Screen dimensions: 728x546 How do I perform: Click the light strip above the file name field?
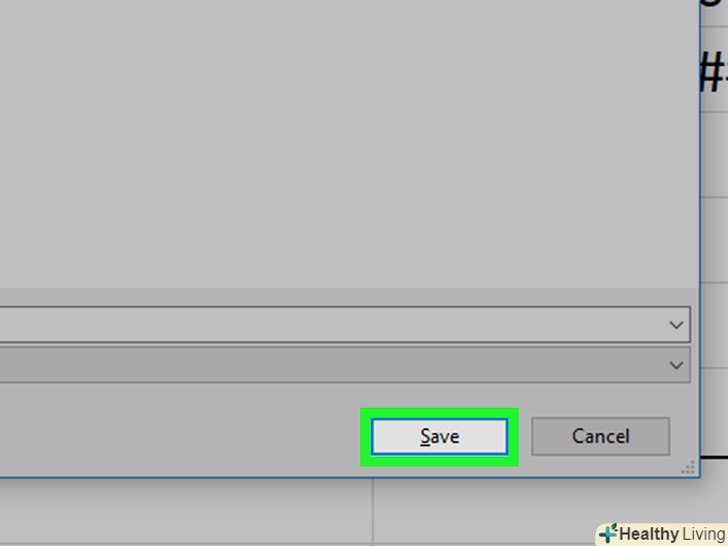point(349,296)
